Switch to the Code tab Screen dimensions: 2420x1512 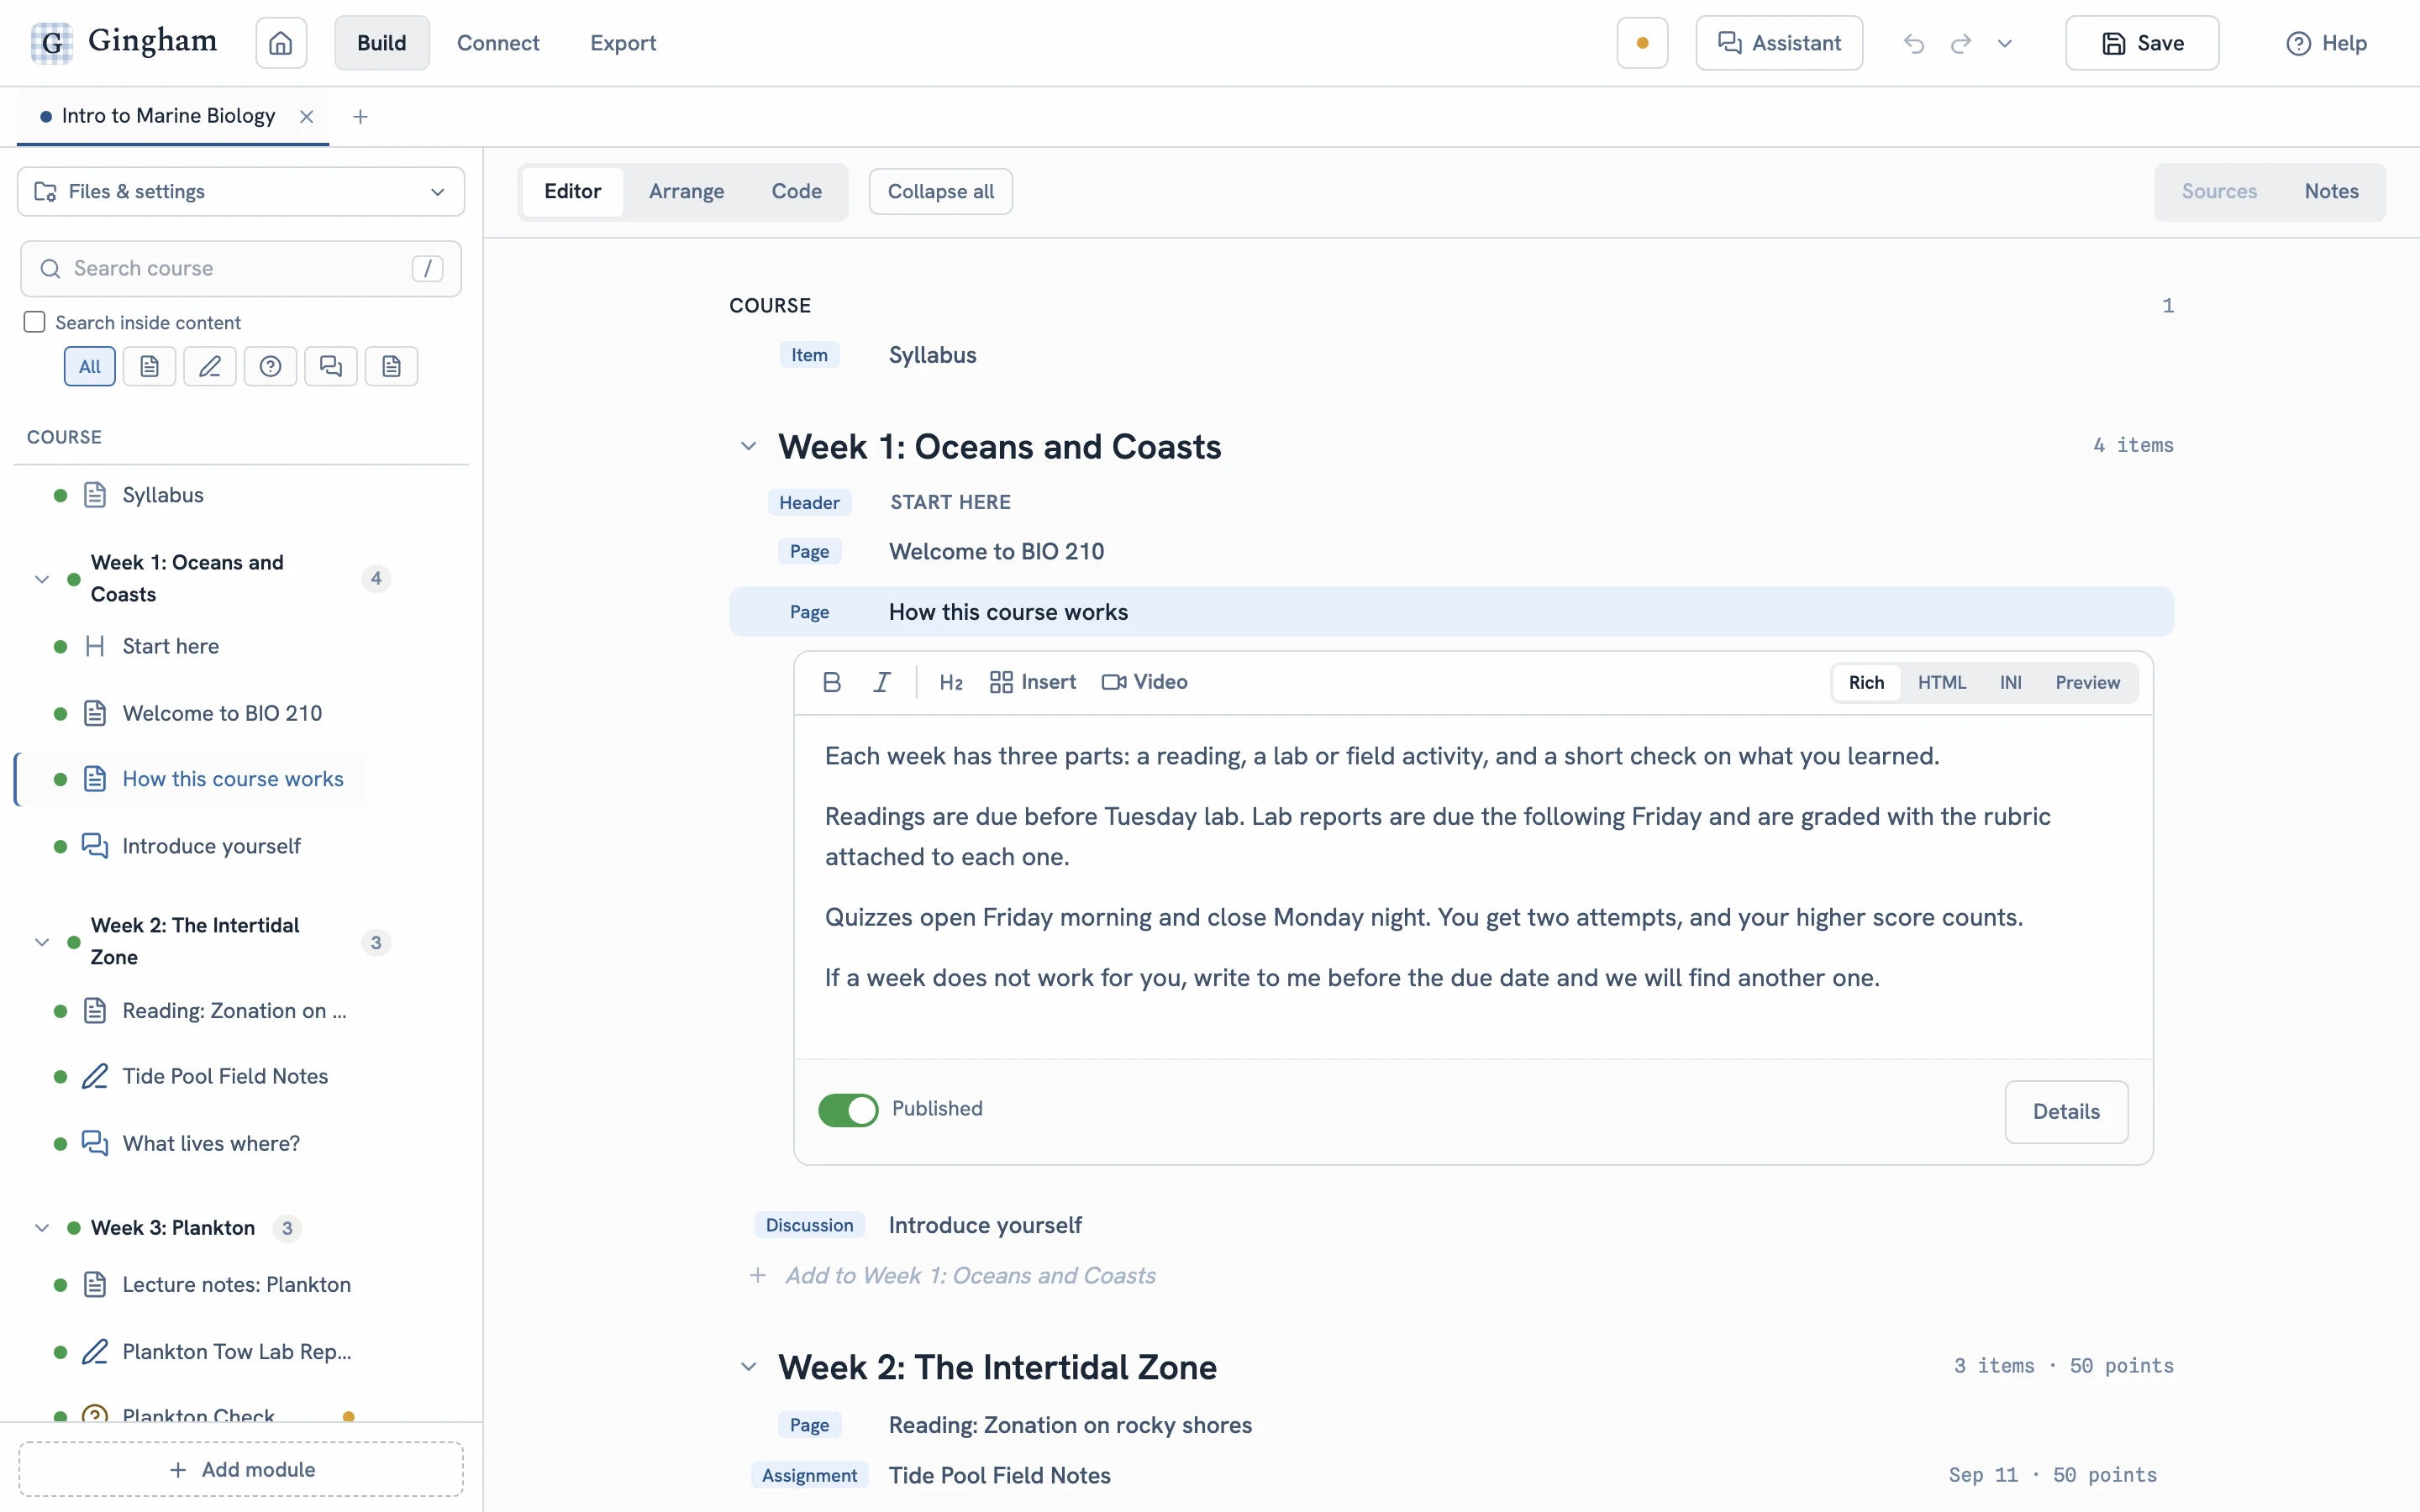[x=796, y=191]
